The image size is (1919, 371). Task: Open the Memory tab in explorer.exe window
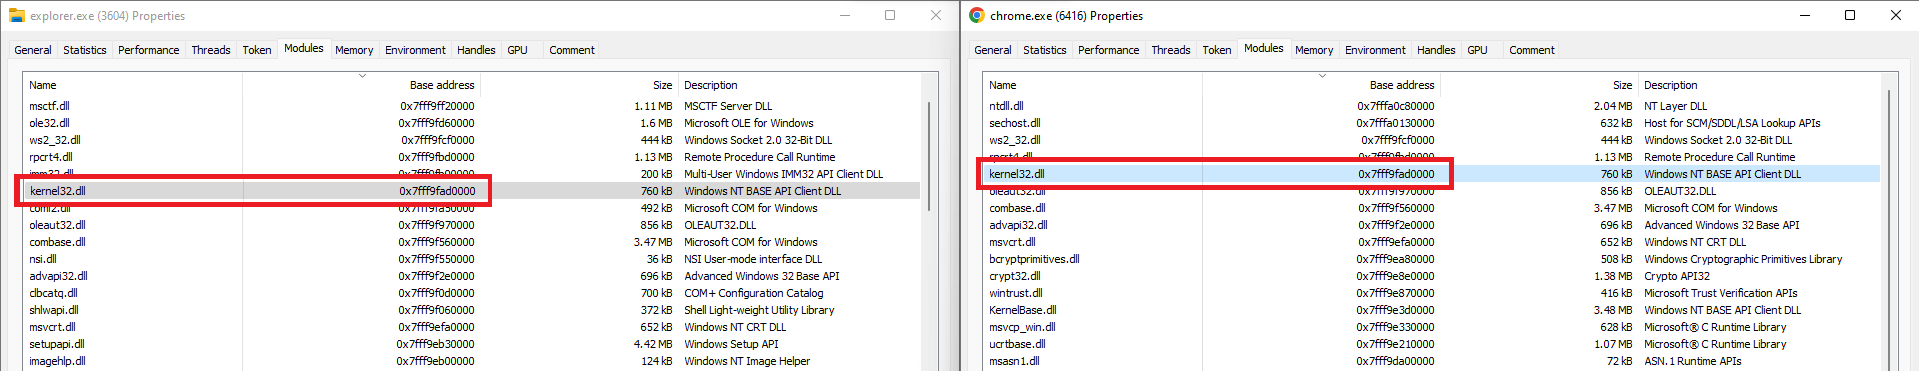(354, 50)
